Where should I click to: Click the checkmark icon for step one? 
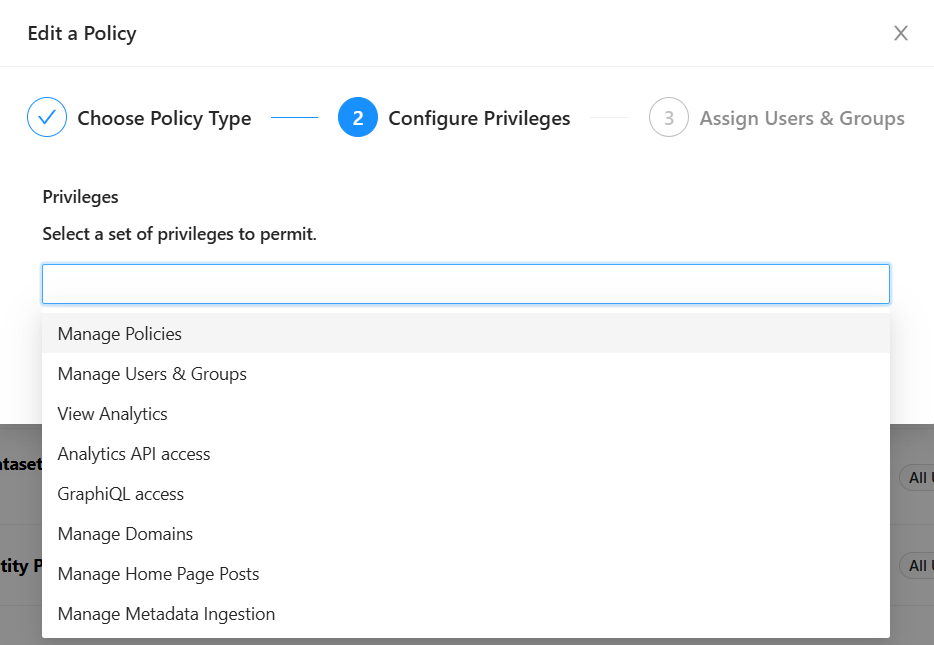pos(47,118)
